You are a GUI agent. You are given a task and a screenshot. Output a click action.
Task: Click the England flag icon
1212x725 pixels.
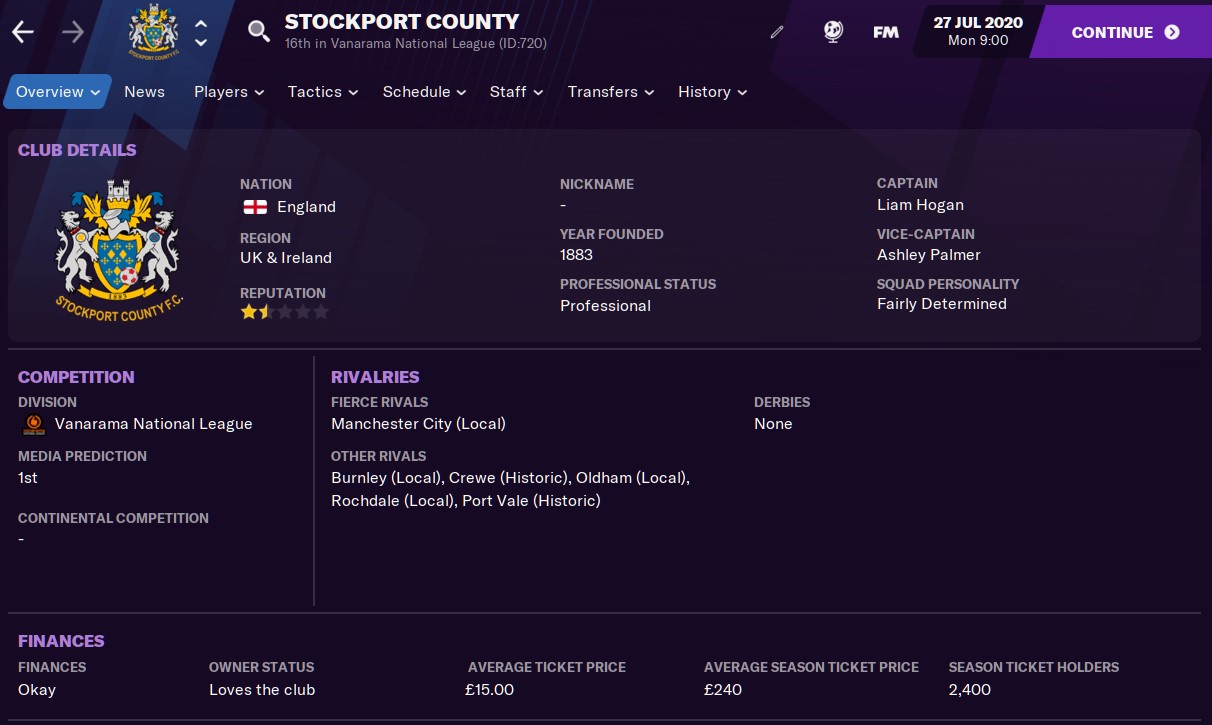point(255,207)
